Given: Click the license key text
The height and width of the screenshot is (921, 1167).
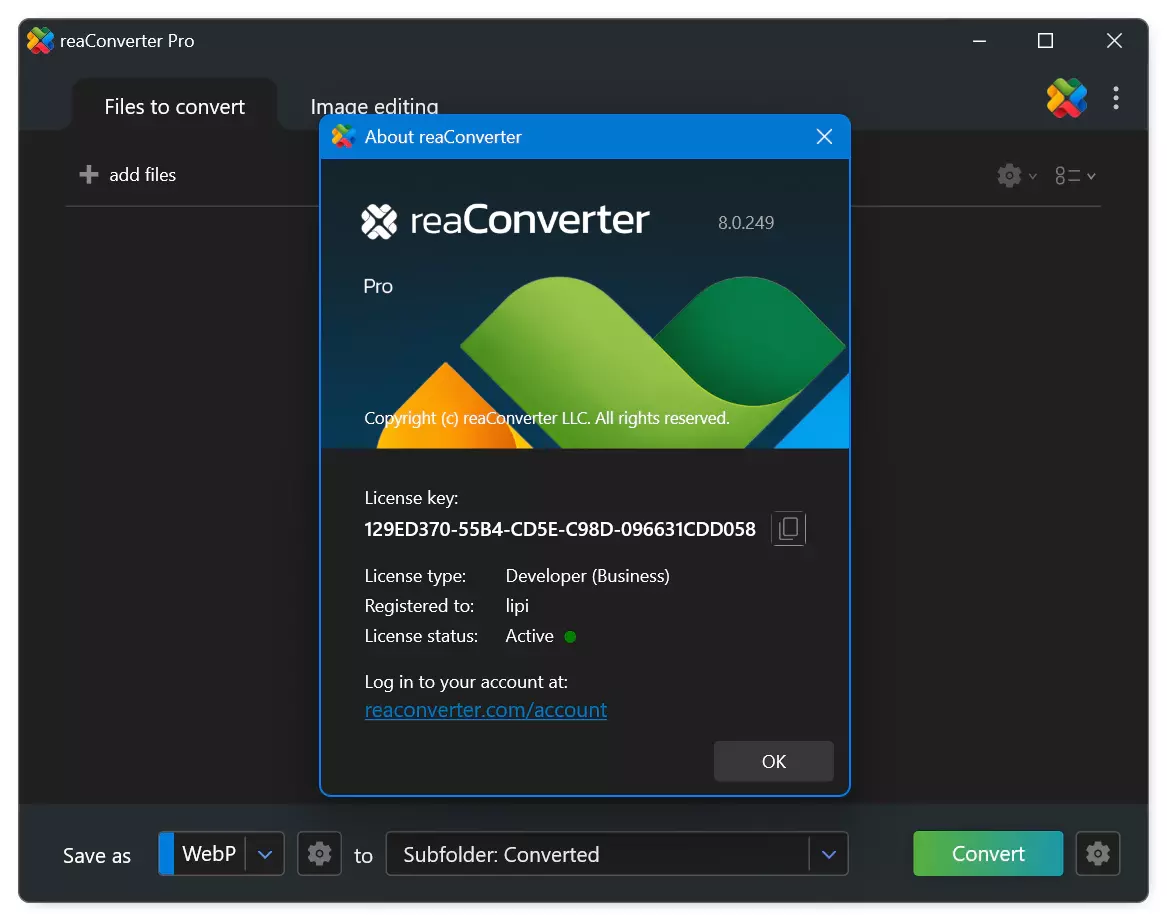Looking at the screenshot, I should coord(560,529).
